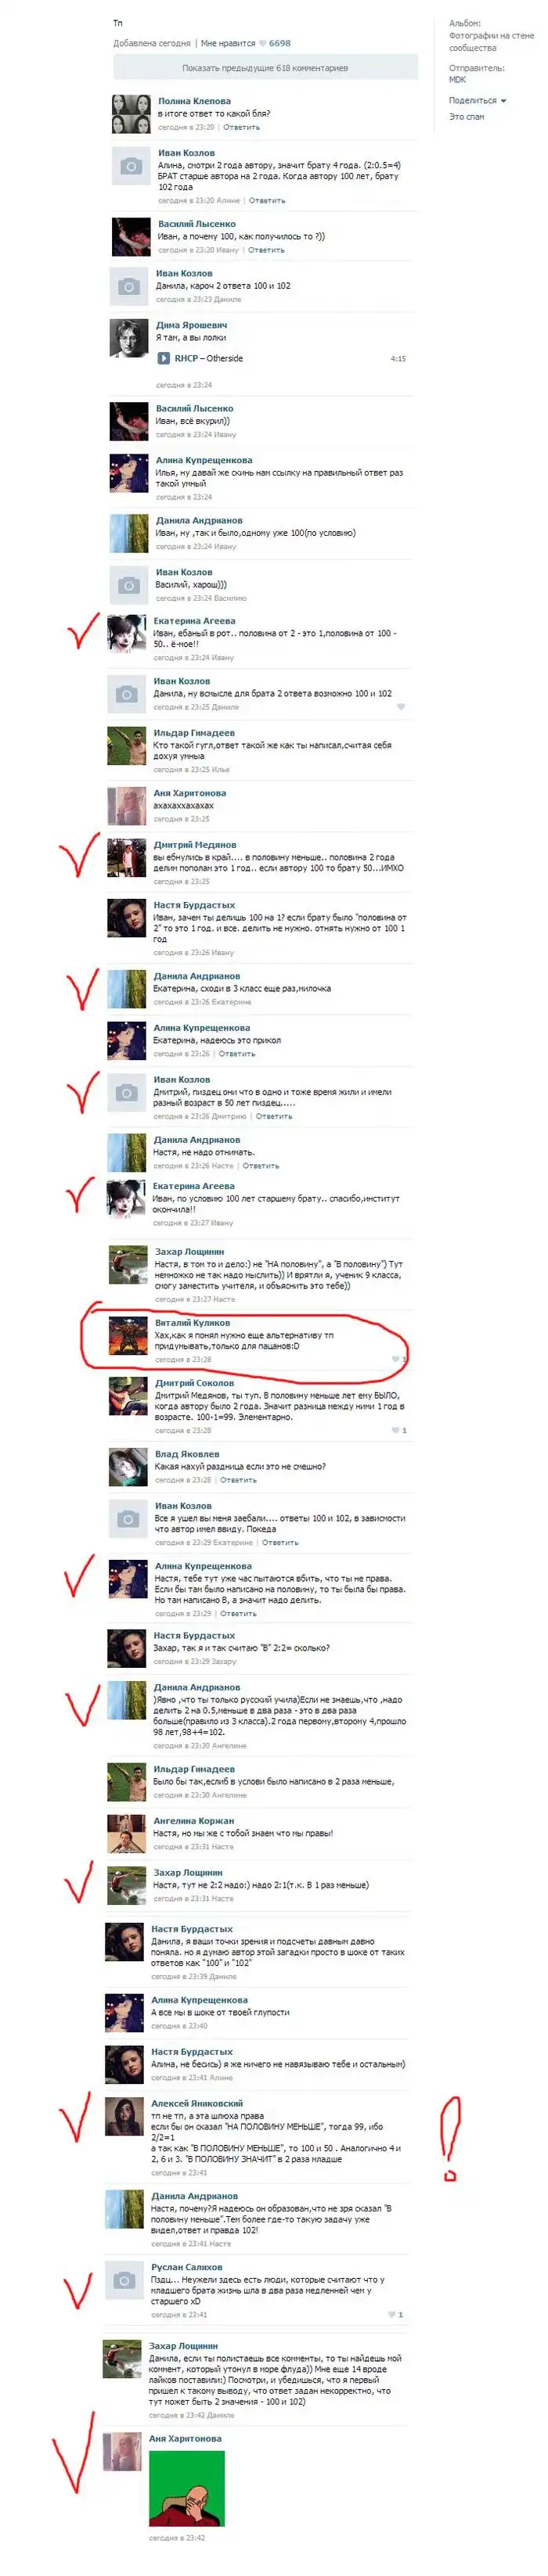Expand the Поделиться dropdown
The width and height of the screenshot is (548, 2576).
(477, 100)
